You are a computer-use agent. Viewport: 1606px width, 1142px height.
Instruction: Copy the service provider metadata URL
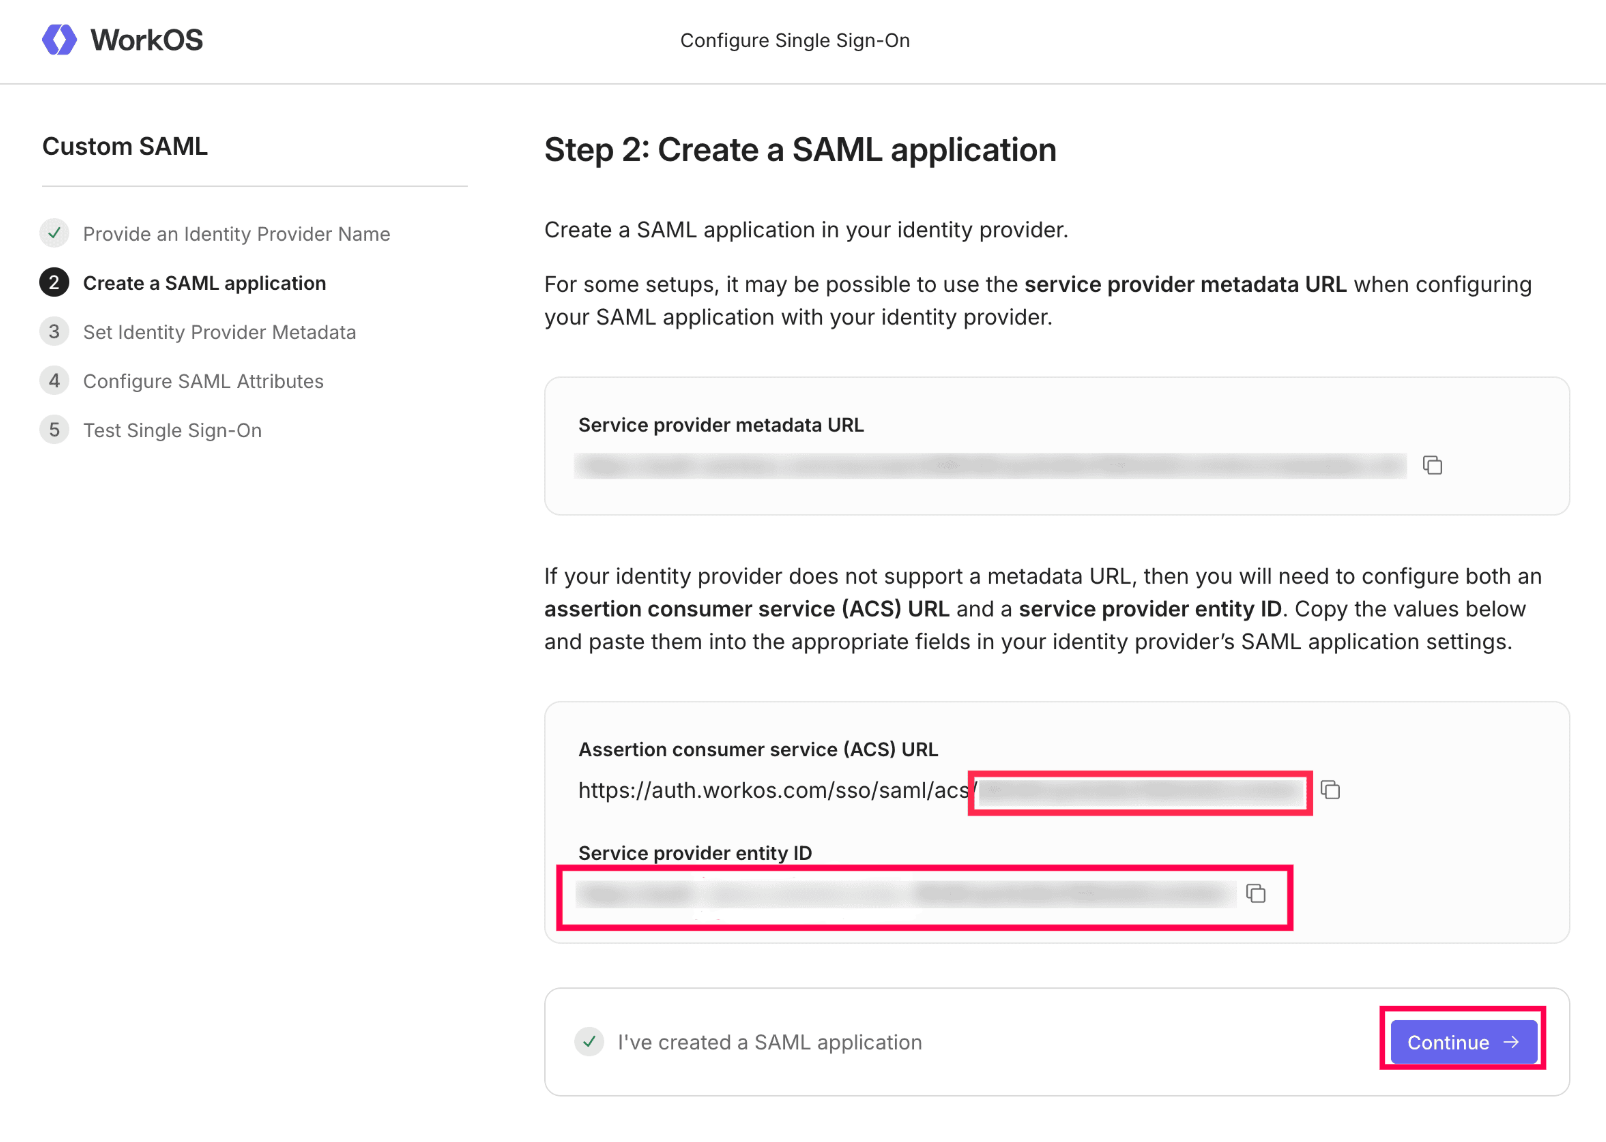point(1432,465)
